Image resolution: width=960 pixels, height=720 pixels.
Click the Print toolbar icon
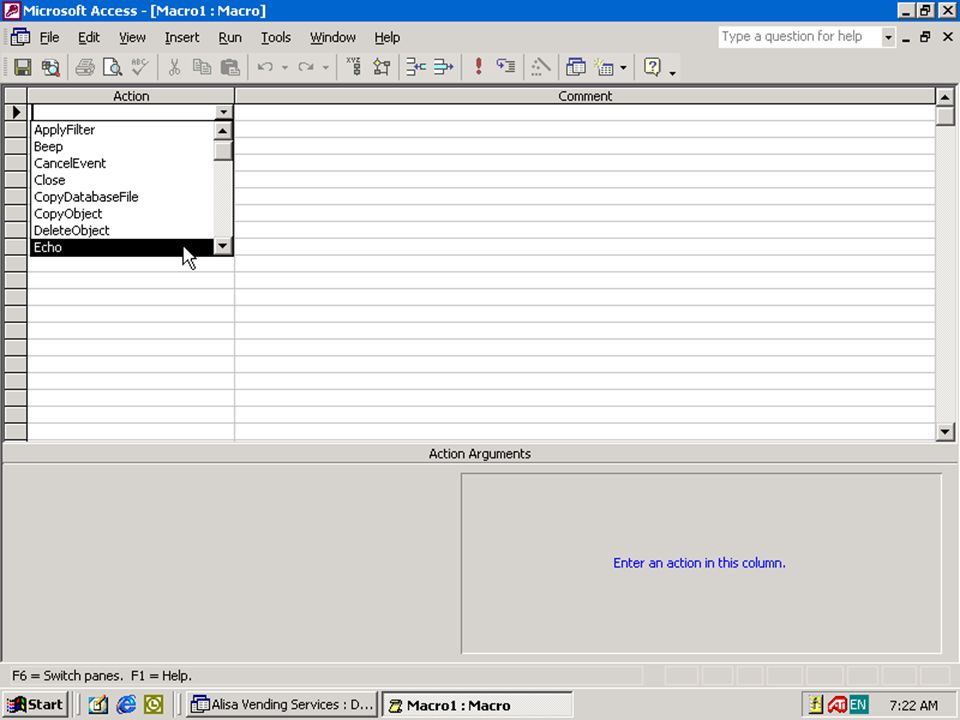click(85, 67)
